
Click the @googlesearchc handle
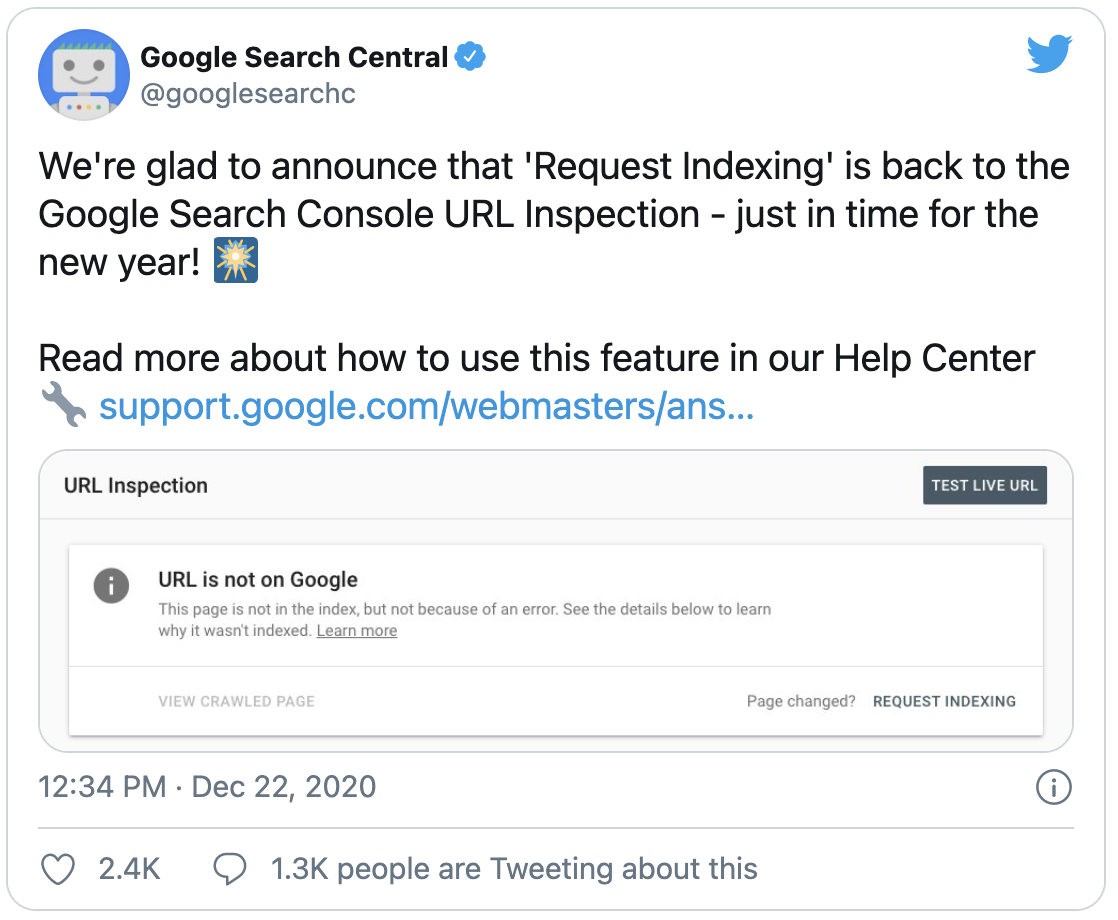247,93
